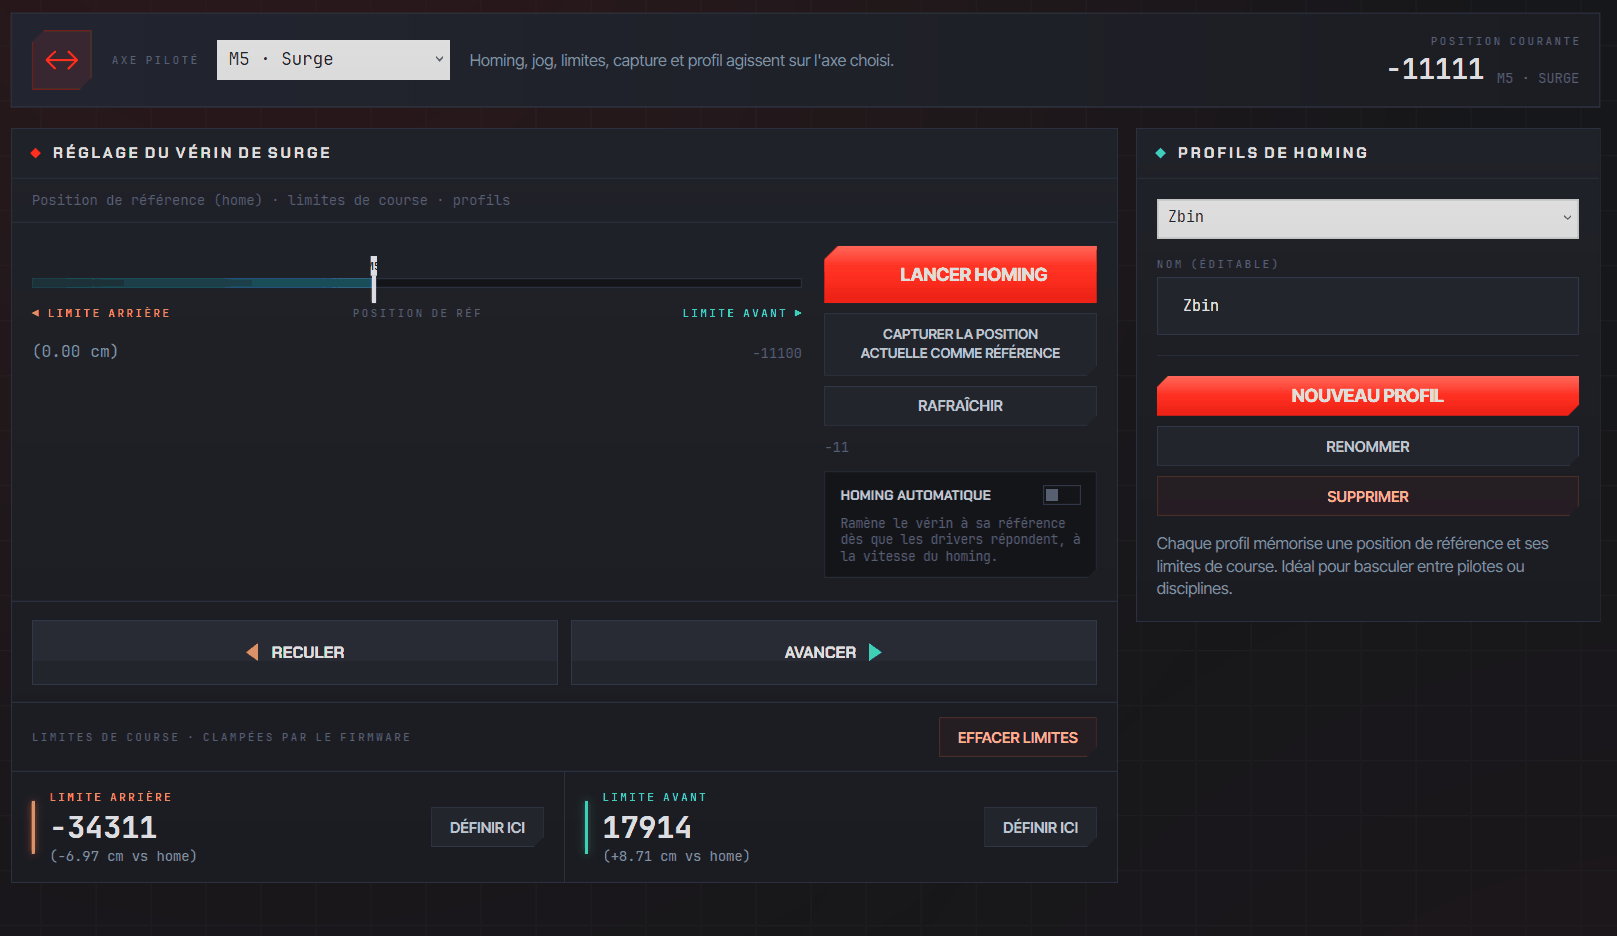This screenshot has width=1617, height=936.
Task: Click Renommer to rename profile
Action: (1367, 446)
